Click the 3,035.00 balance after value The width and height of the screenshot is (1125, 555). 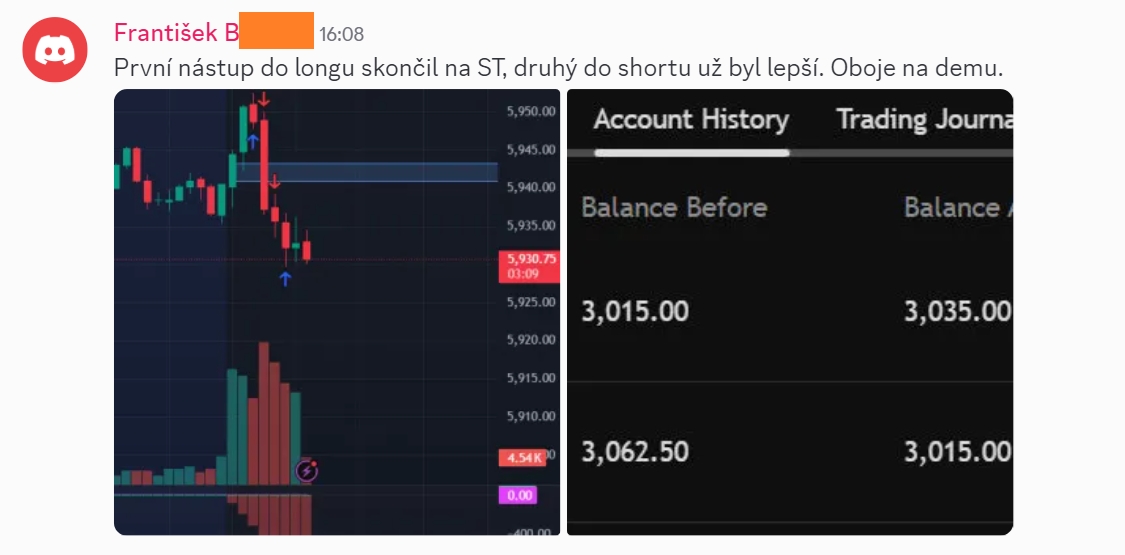click(x=958, y=311)
